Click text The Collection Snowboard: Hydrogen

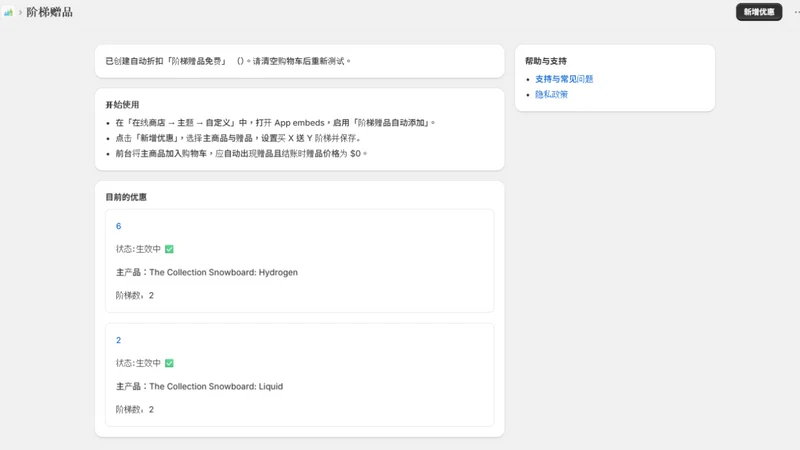[x=223, y=272]
